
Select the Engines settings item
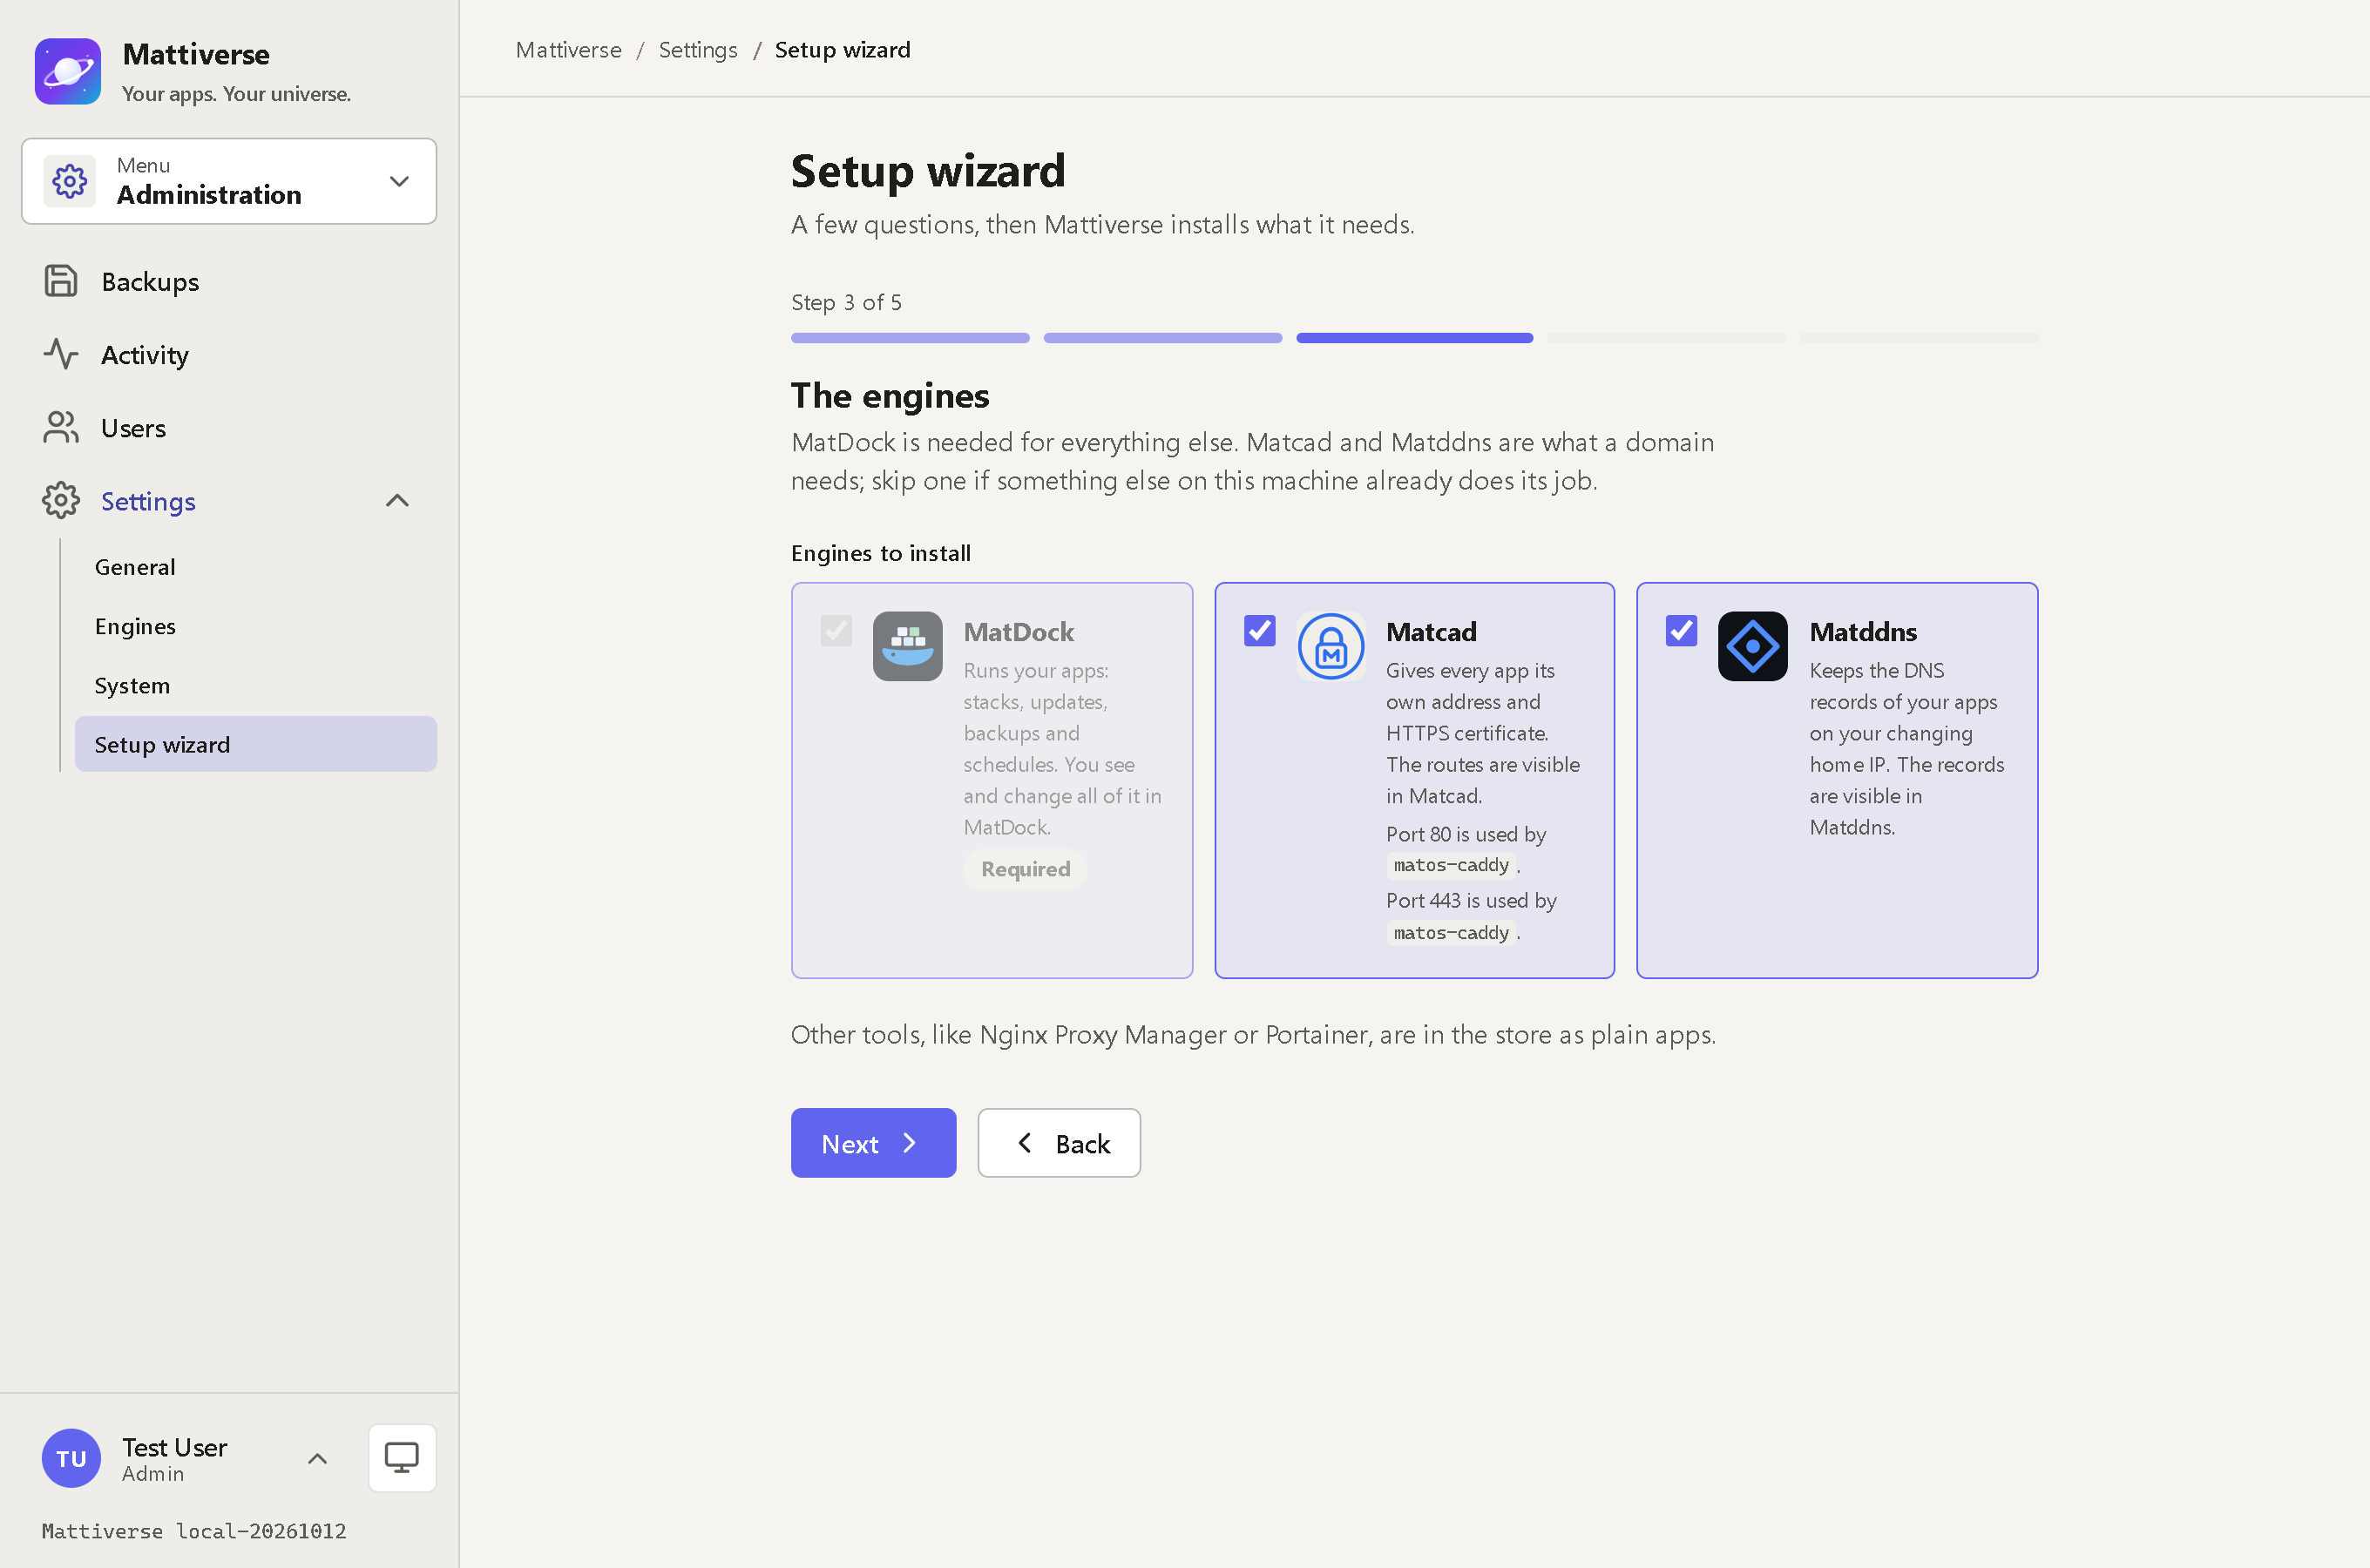click(x=135, y=626)
